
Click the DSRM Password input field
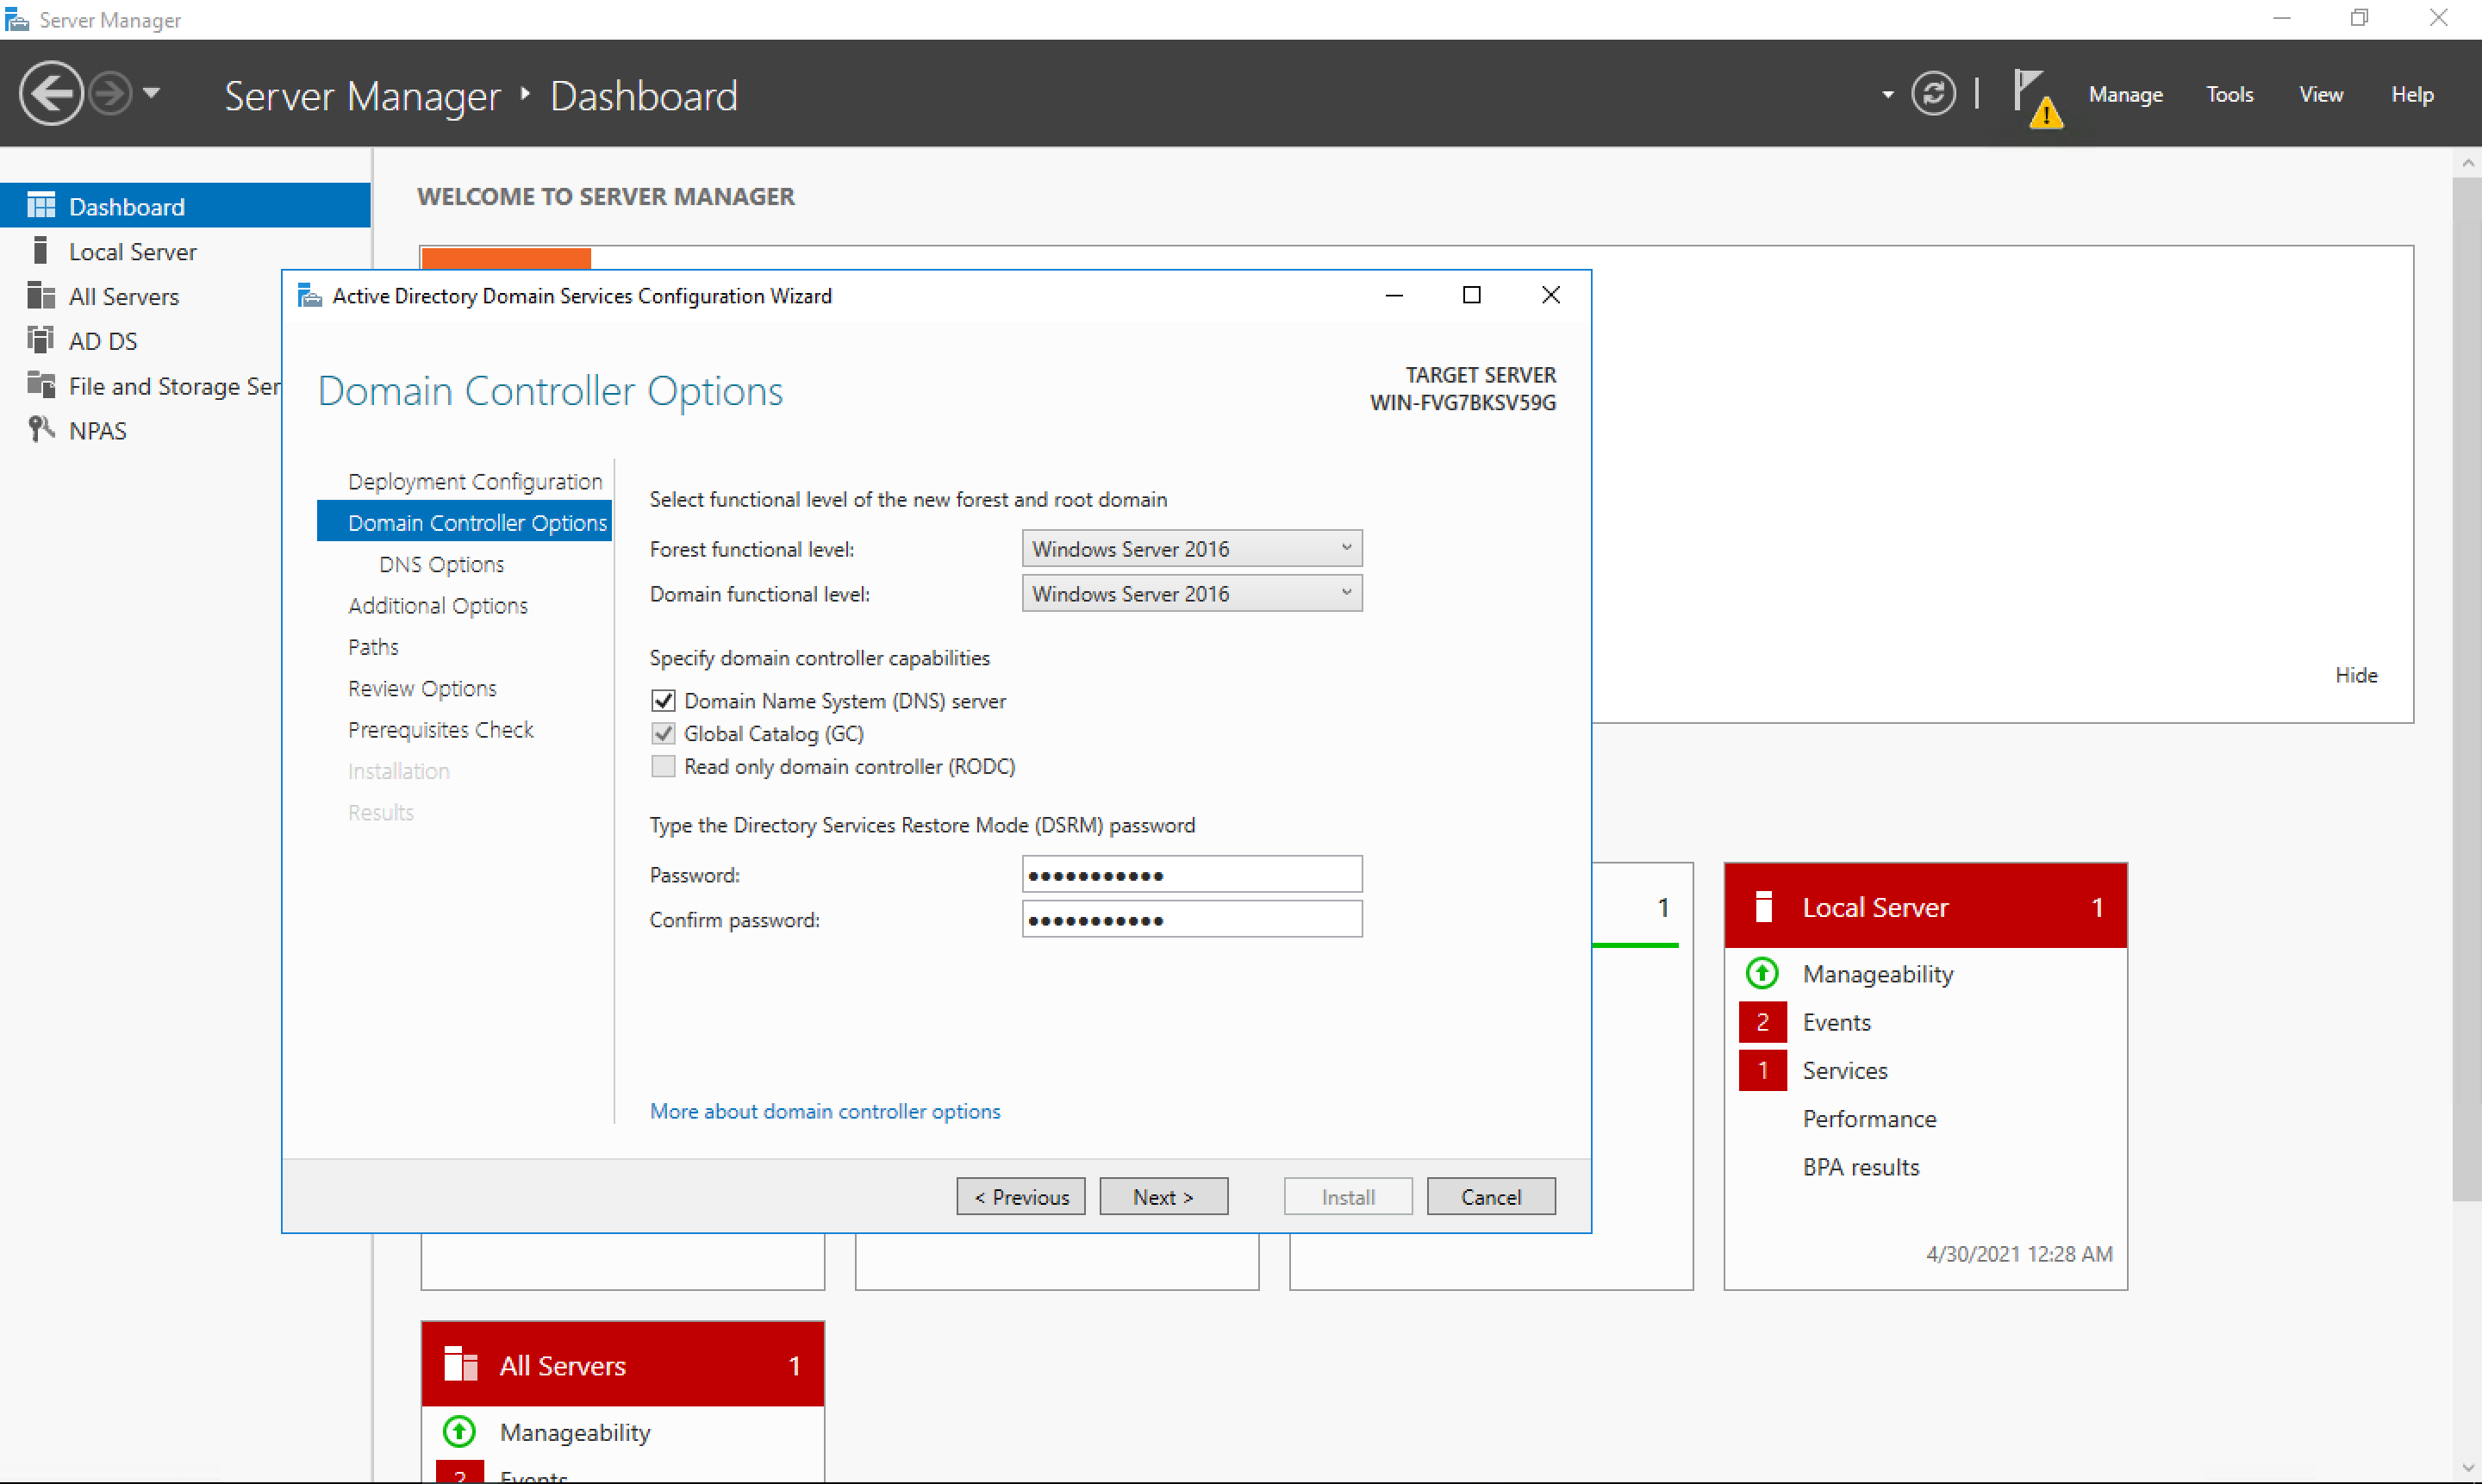tap(1191, 874)
